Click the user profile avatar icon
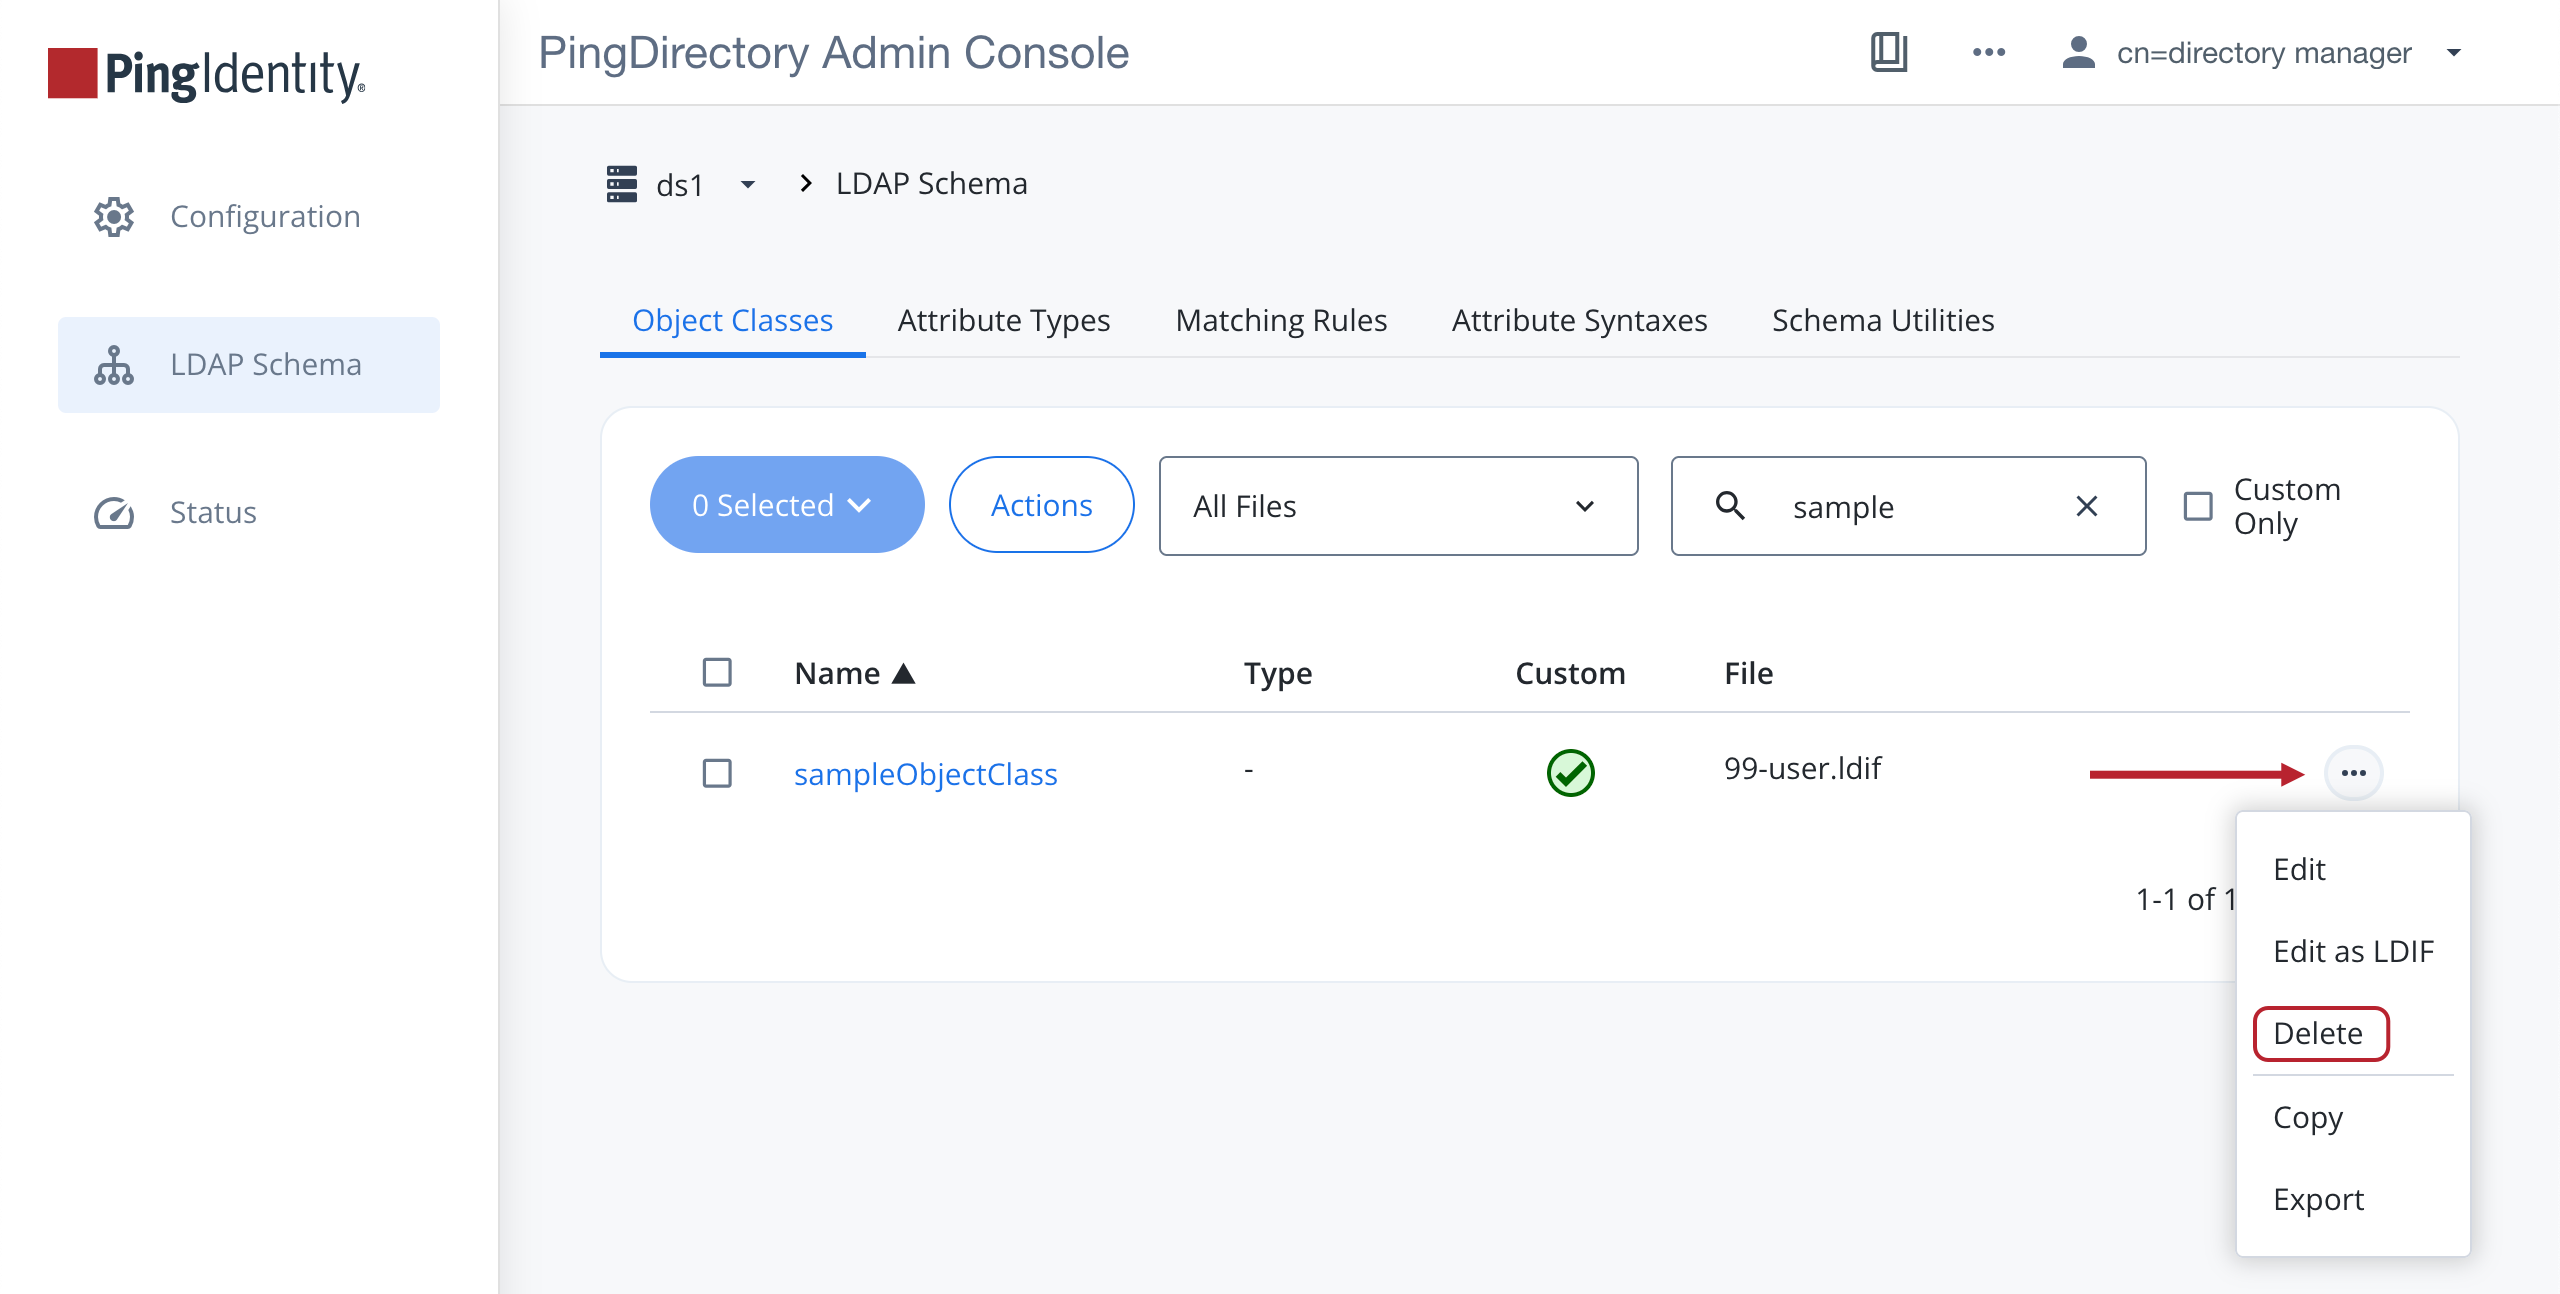Image resolution: width=2560 pixels, height=1294 pixels. [x=2078, y=52]
